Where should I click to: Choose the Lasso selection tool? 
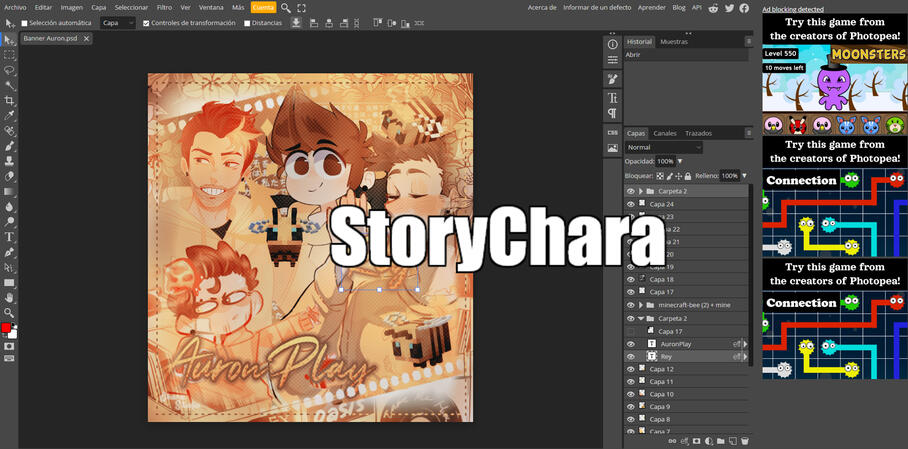point(10,71)
